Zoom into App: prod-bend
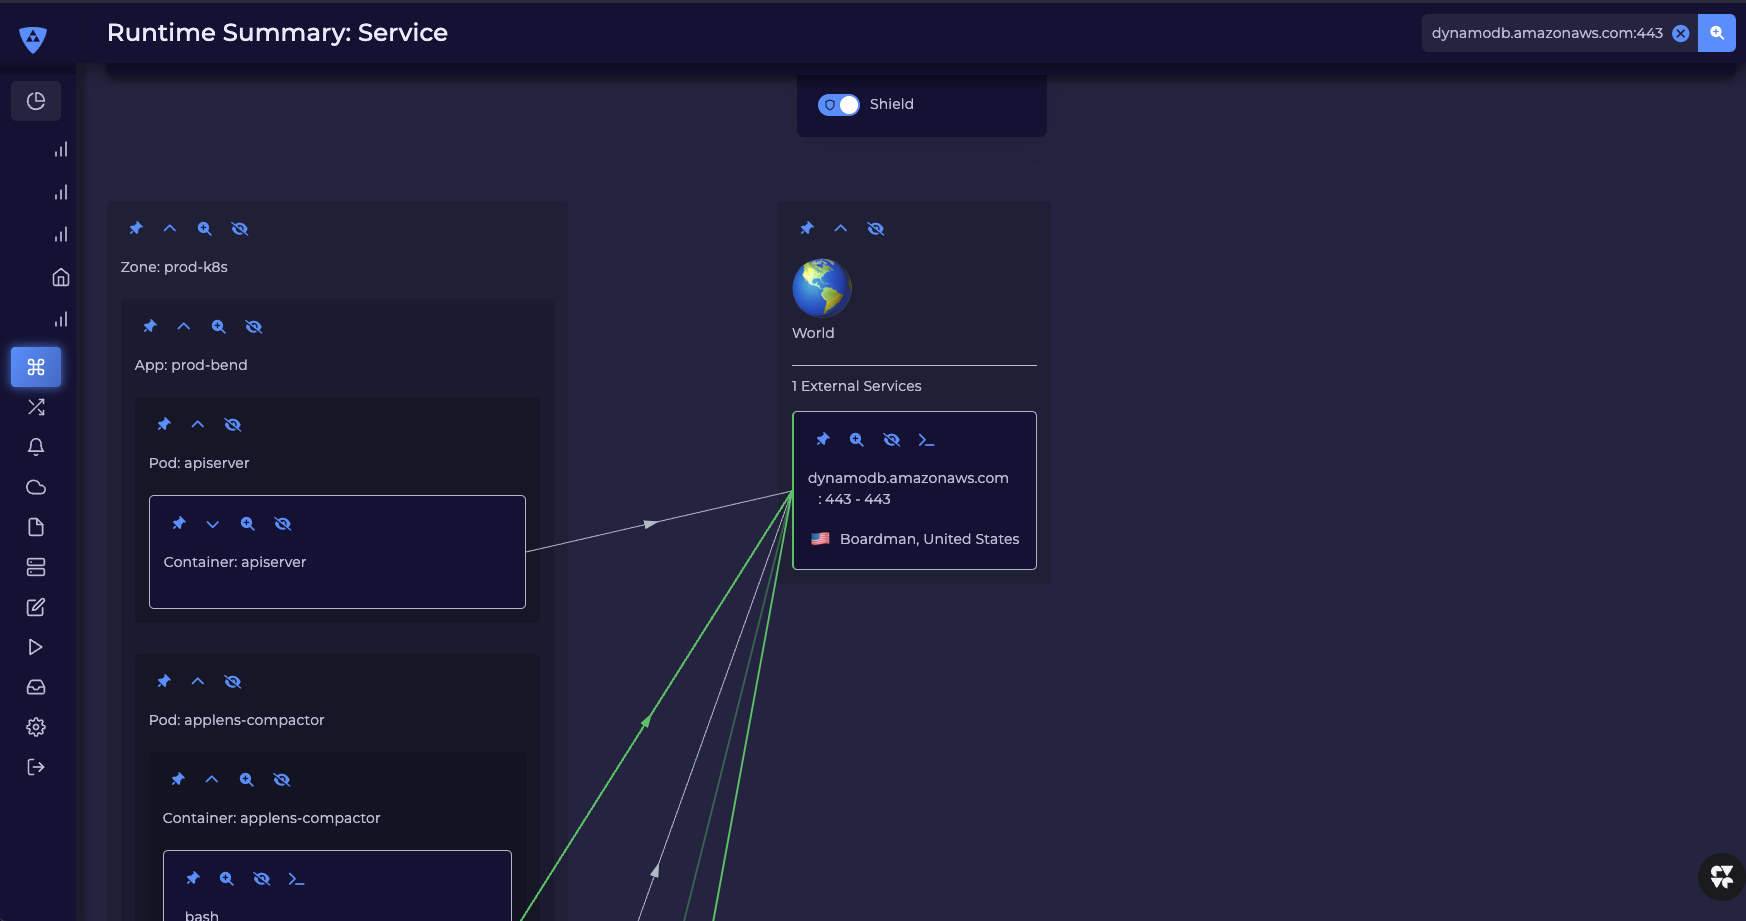Screen dimensions: 1746x921 219,327
